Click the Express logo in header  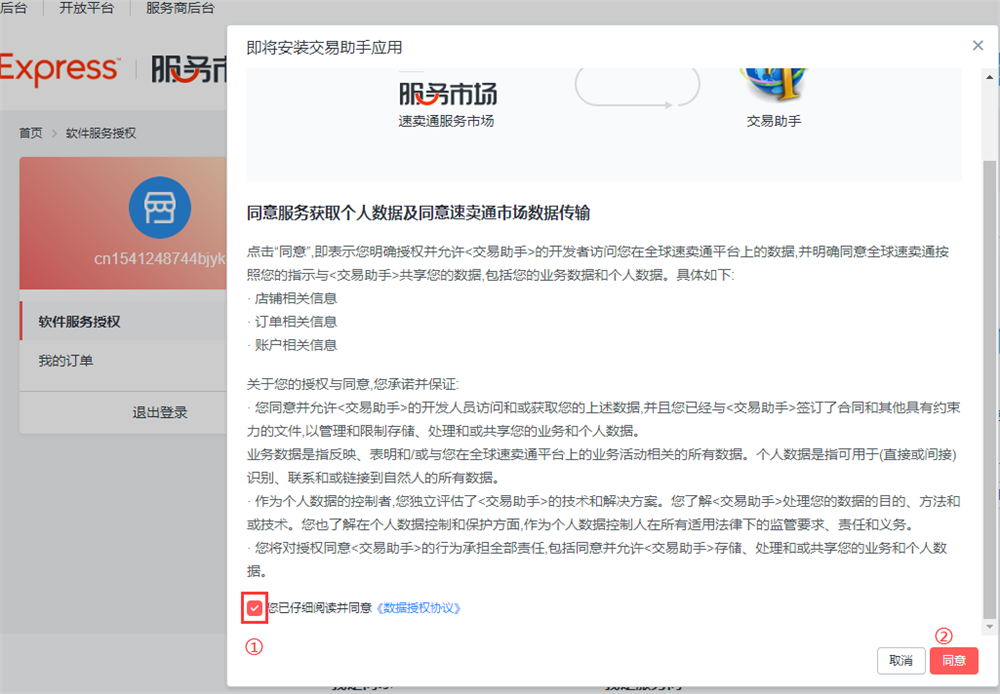click(x=59, y=68)
